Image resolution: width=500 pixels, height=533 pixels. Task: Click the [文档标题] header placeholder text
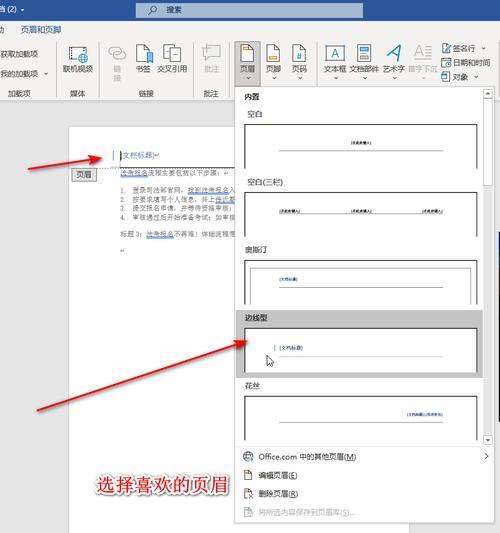[139, 155]
